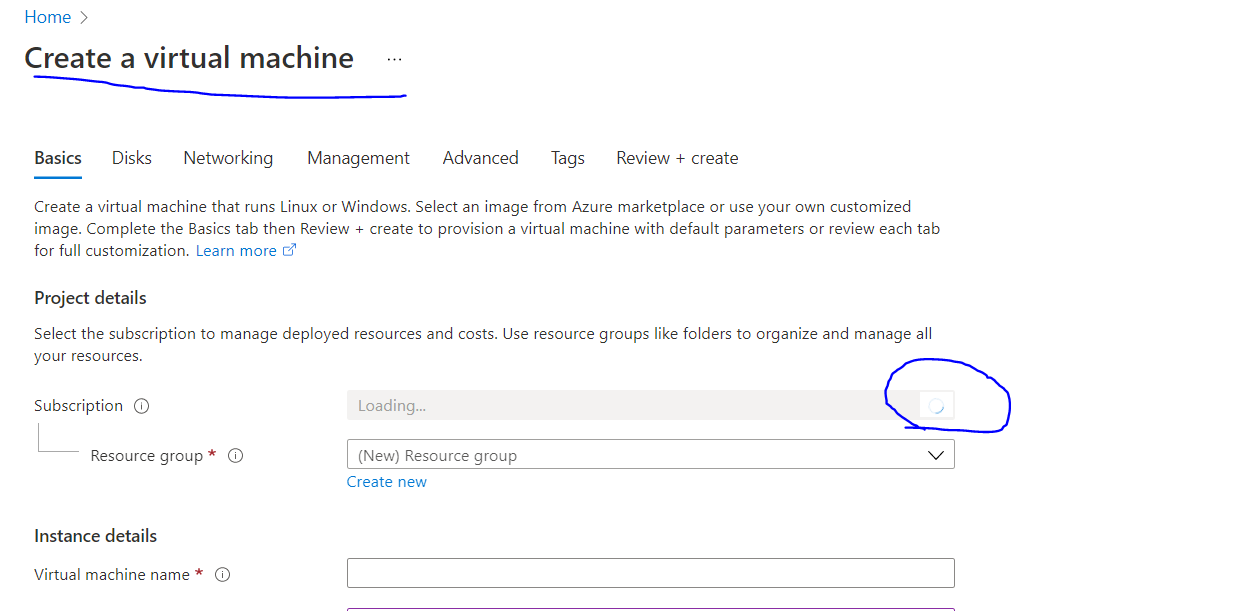Click the Virtual machine name label
Screen dimensions: 1254x611
(112, 575)
